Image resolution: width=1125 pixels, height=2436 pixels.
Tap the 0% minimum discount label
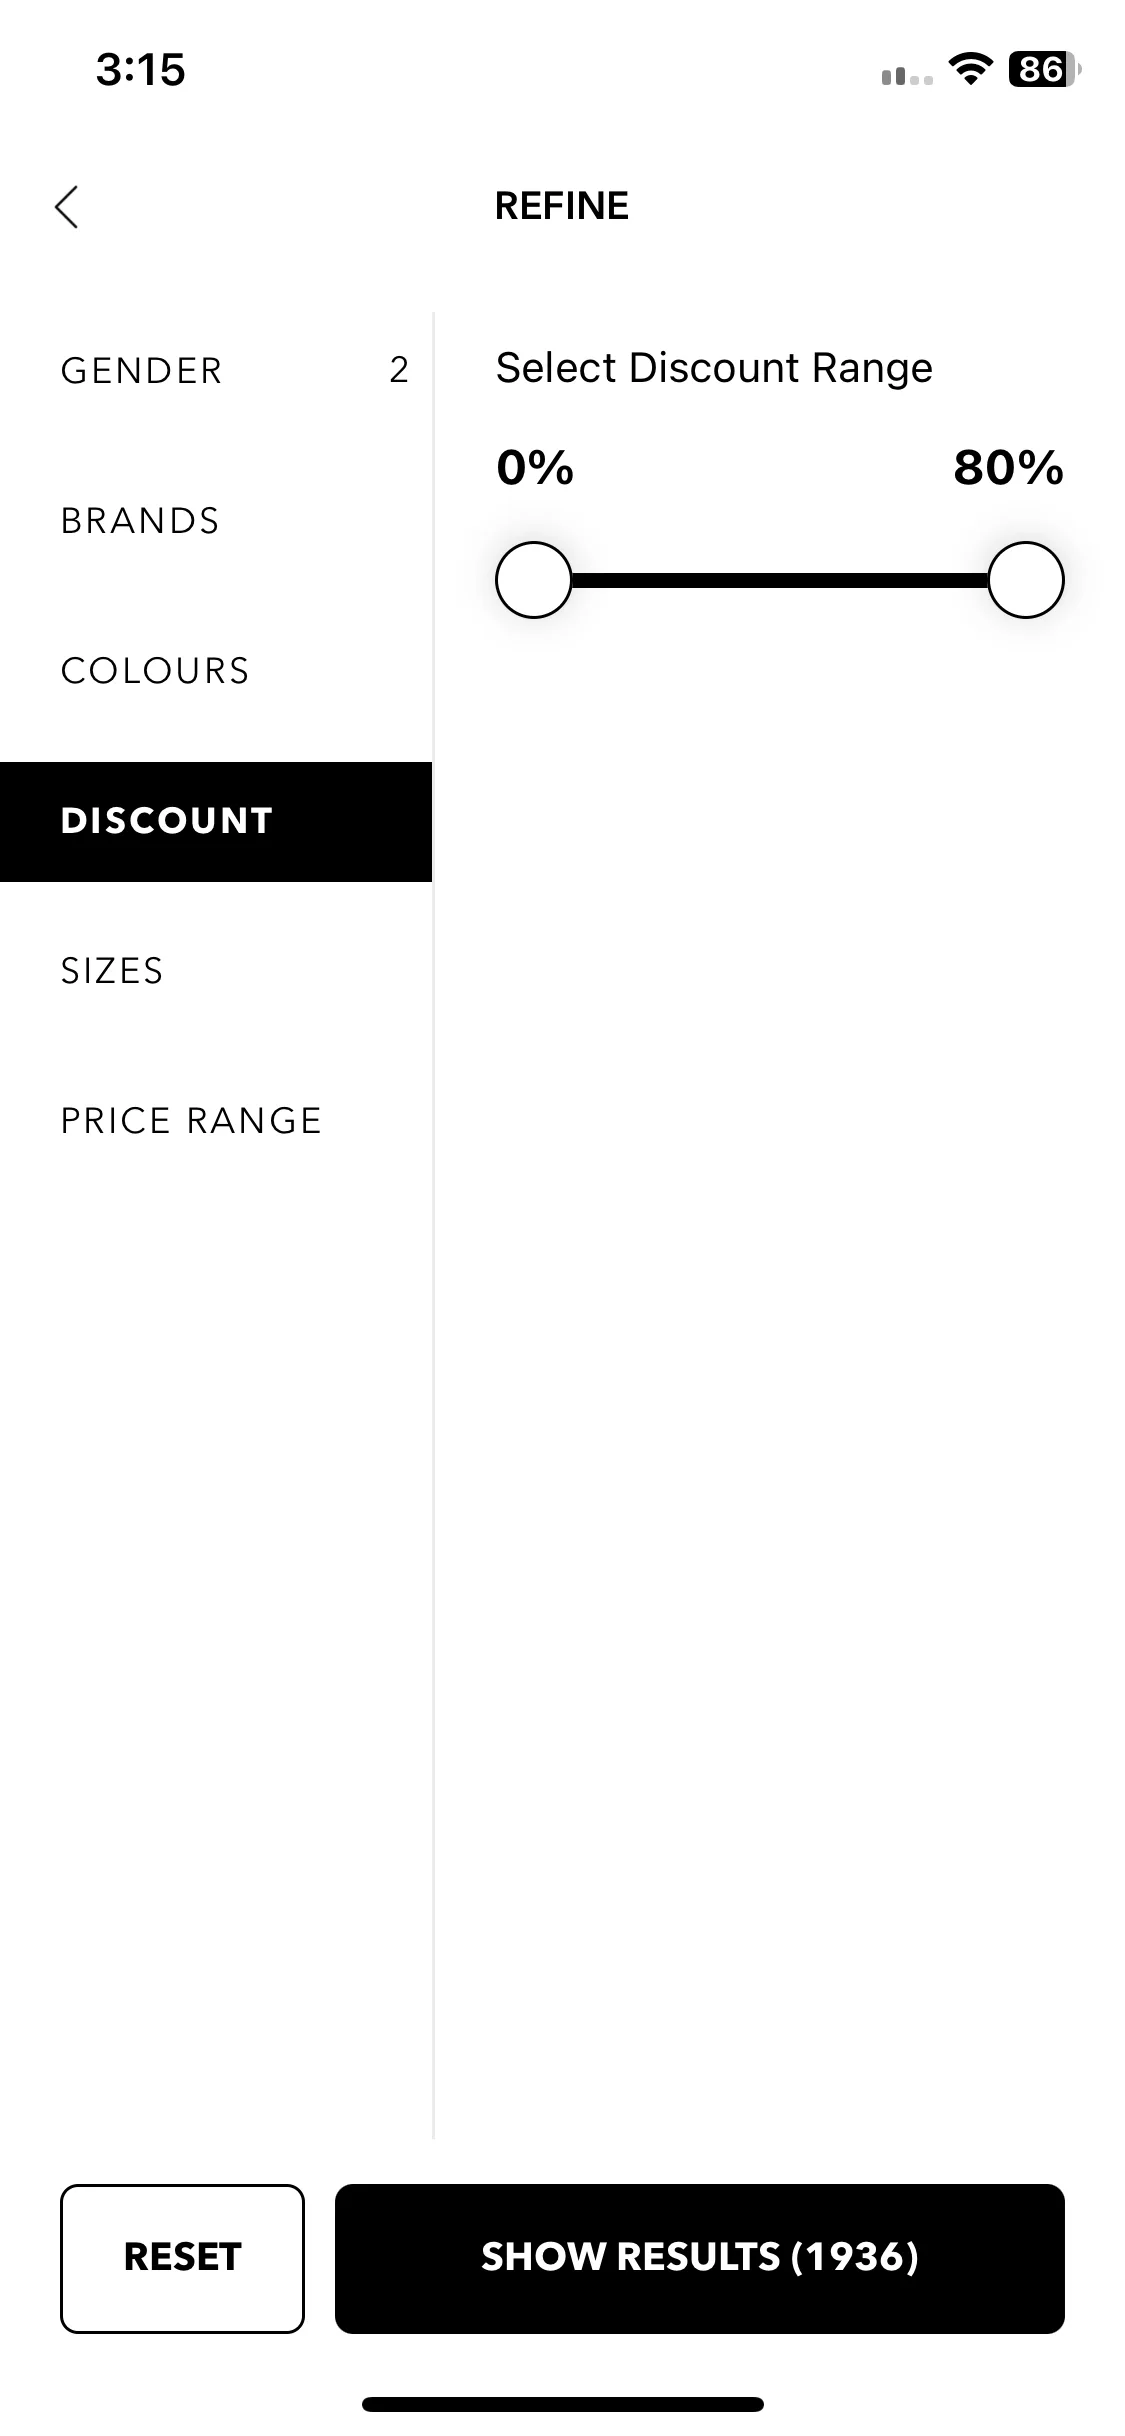pos(535,467)
